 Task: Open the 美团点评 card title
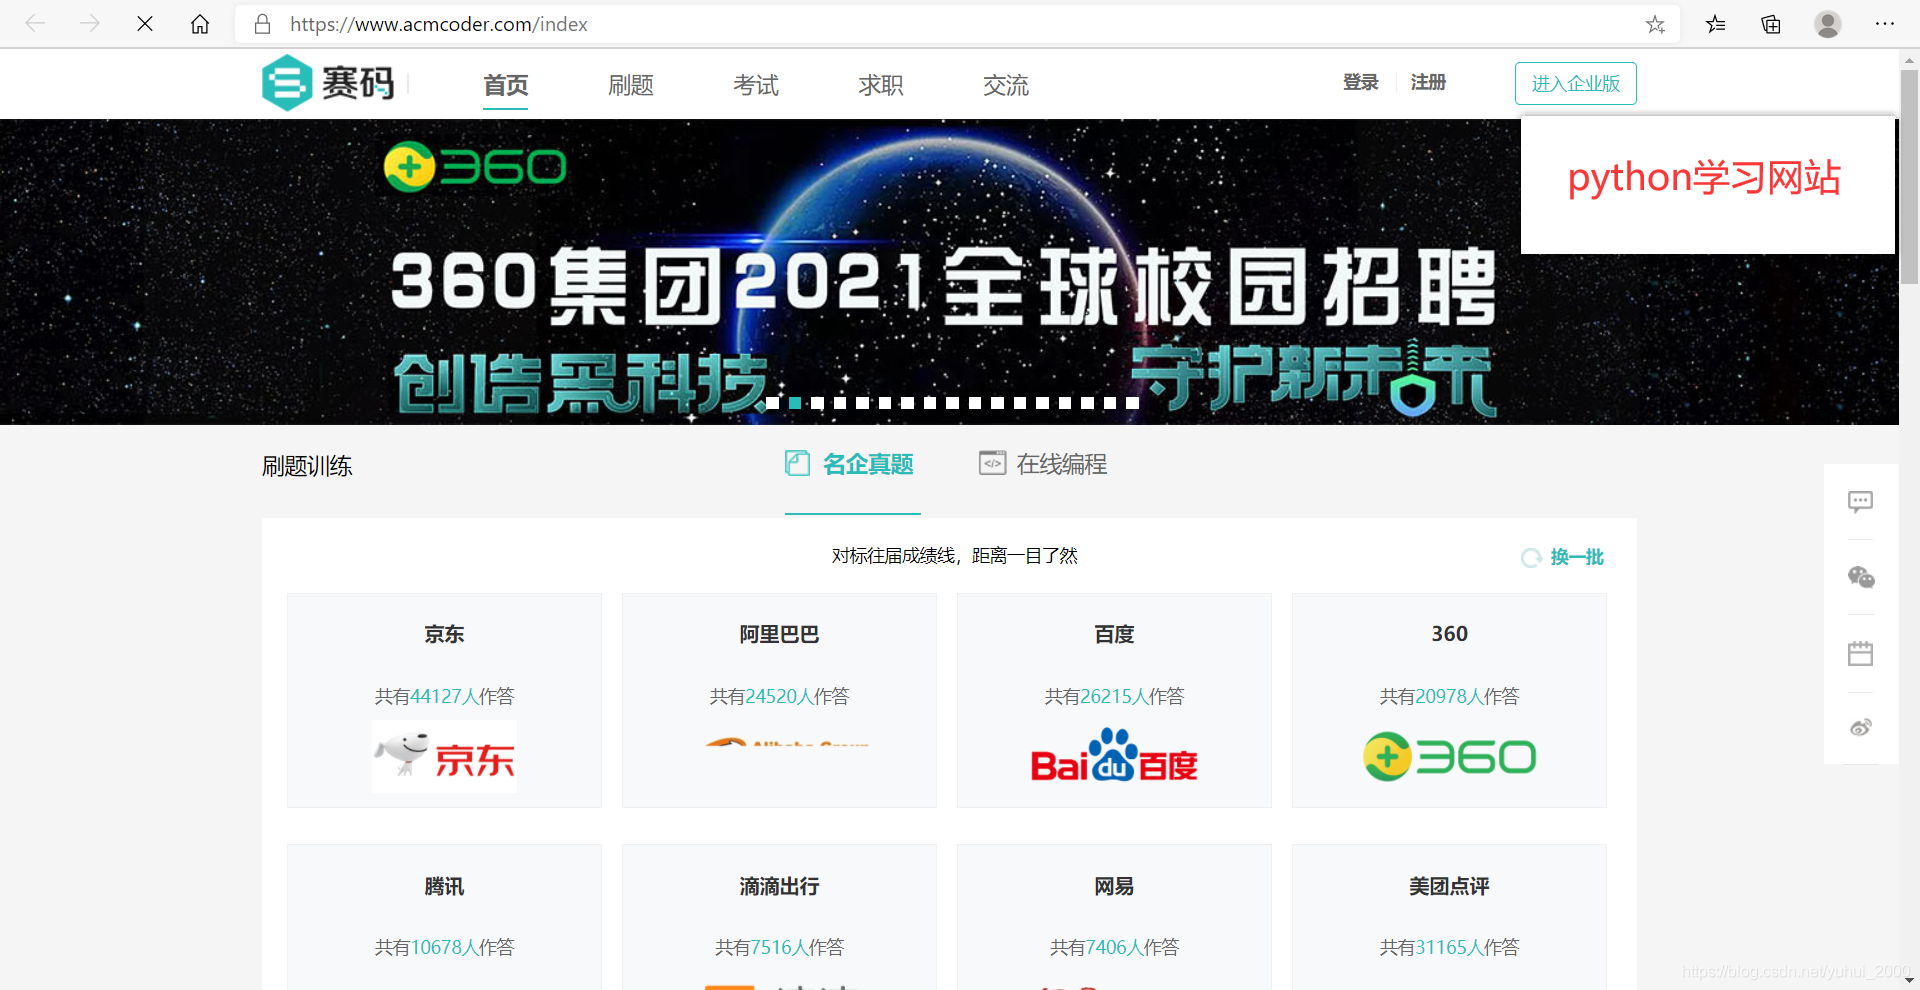[1449, 887]
